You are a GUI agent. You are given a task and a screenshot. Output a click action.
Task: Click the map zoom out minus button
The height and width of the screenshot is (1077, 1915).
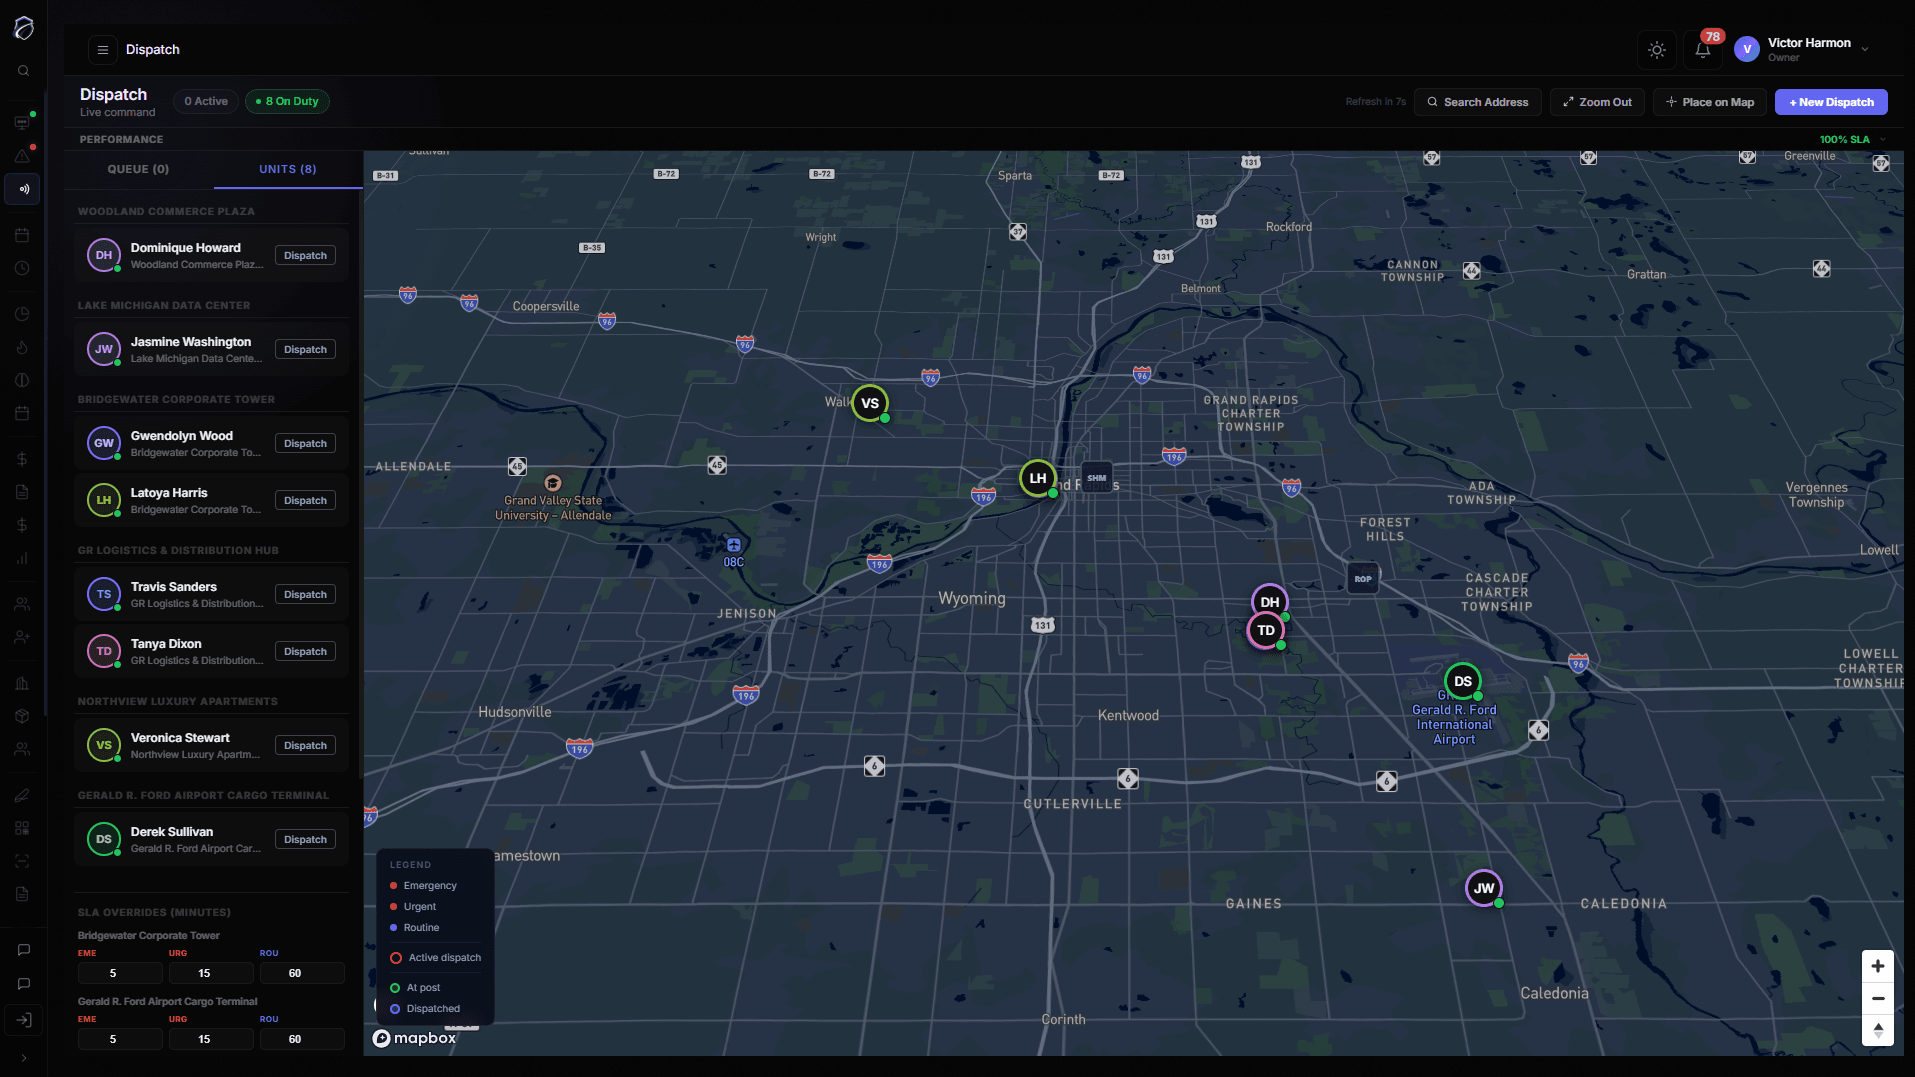click(1877, 998)
